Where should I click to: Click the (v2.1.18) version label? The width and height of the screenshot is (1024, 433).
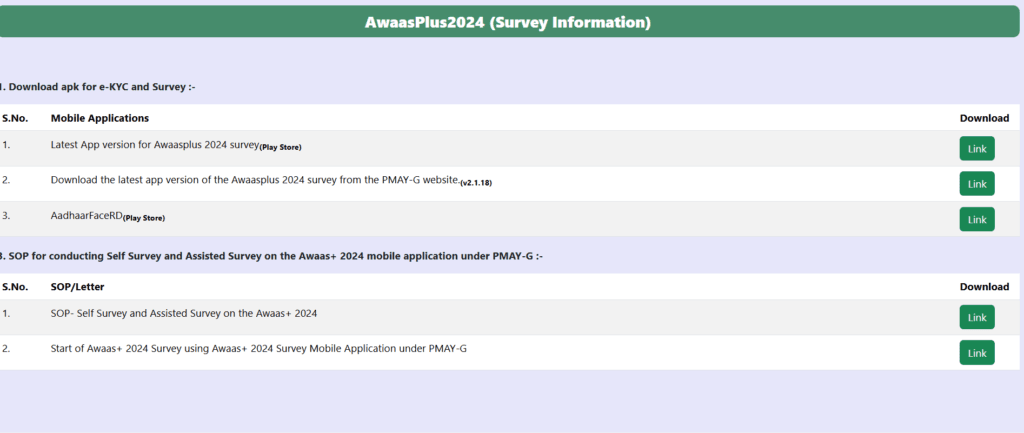(x=476, y=184)
